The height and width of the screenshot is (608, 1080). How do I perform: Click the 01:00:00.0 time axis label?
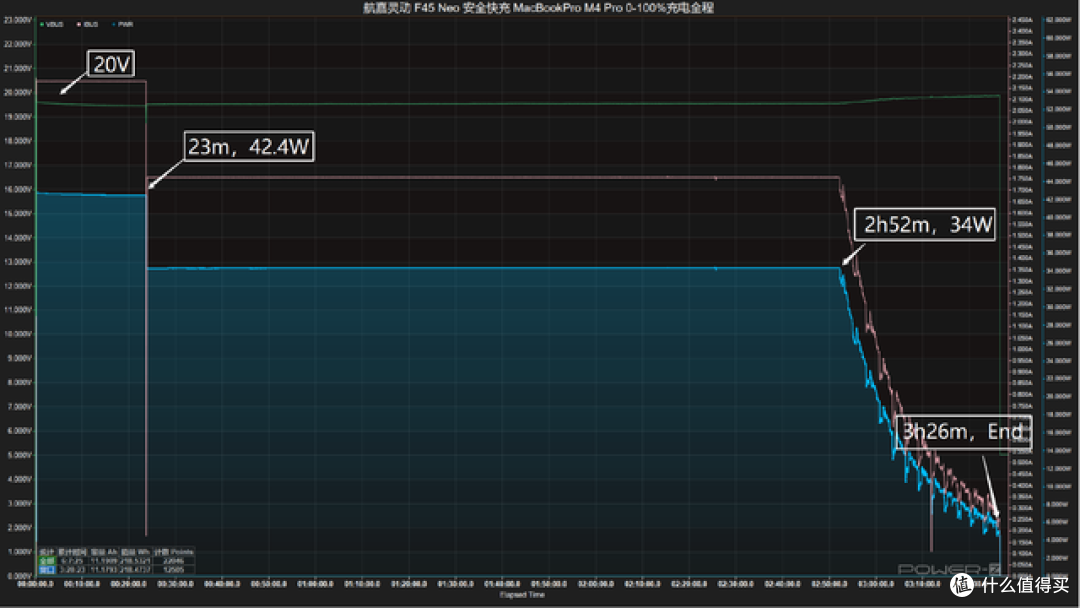point(315,584)
